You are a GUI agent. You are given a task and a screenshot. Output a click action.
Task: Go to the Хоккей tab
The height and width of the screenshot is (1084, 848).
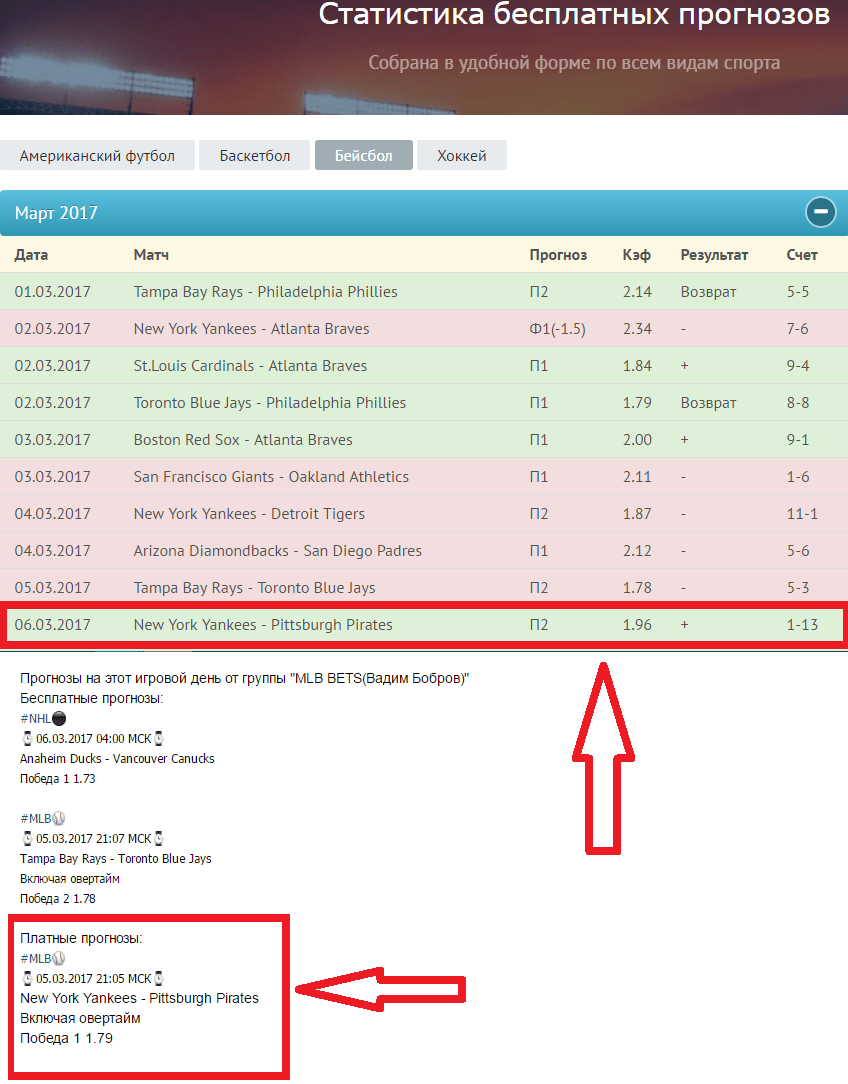pos(461,156)
